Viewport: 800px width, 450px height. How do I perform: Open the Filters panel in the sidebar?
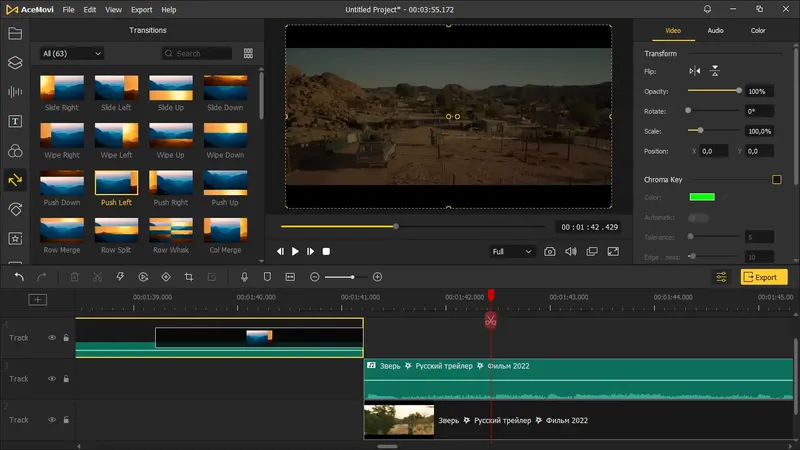point(15,151)
